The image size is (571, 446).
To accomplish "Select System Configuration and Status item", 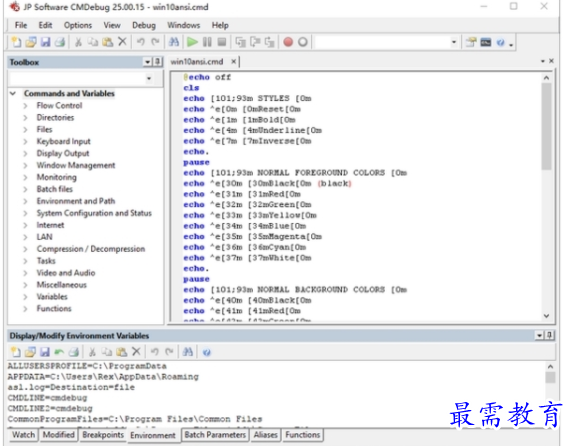I will [x=94, y=213].
